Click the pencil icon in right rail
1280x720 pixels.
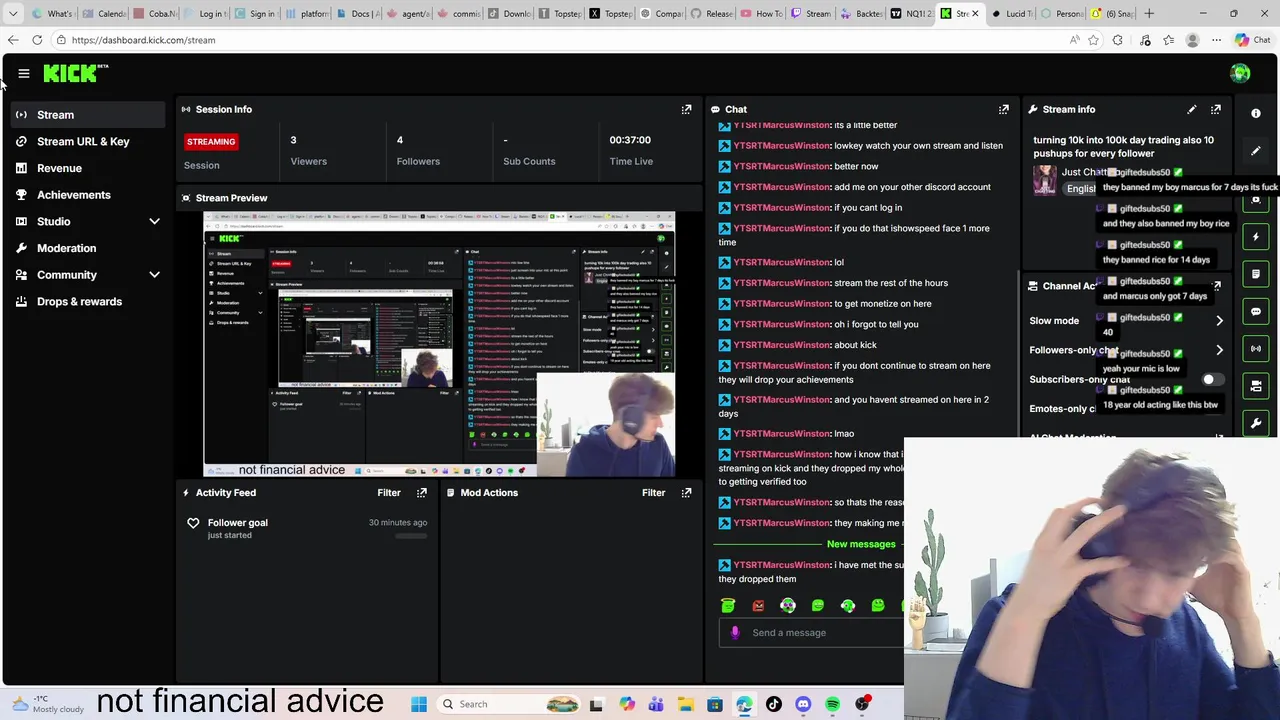coord(1256,151)
